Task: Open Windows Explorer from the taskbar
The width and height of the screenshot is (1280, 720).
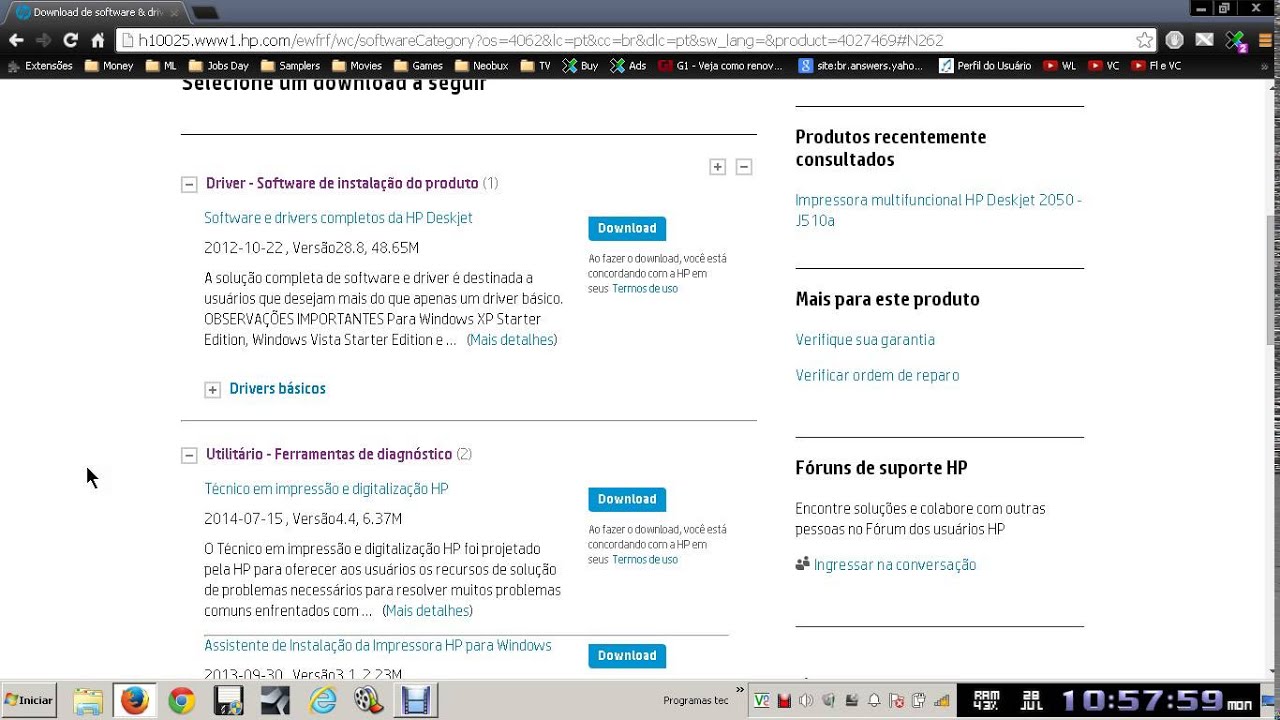Action: pyautogui.click(x=88, y=700)
